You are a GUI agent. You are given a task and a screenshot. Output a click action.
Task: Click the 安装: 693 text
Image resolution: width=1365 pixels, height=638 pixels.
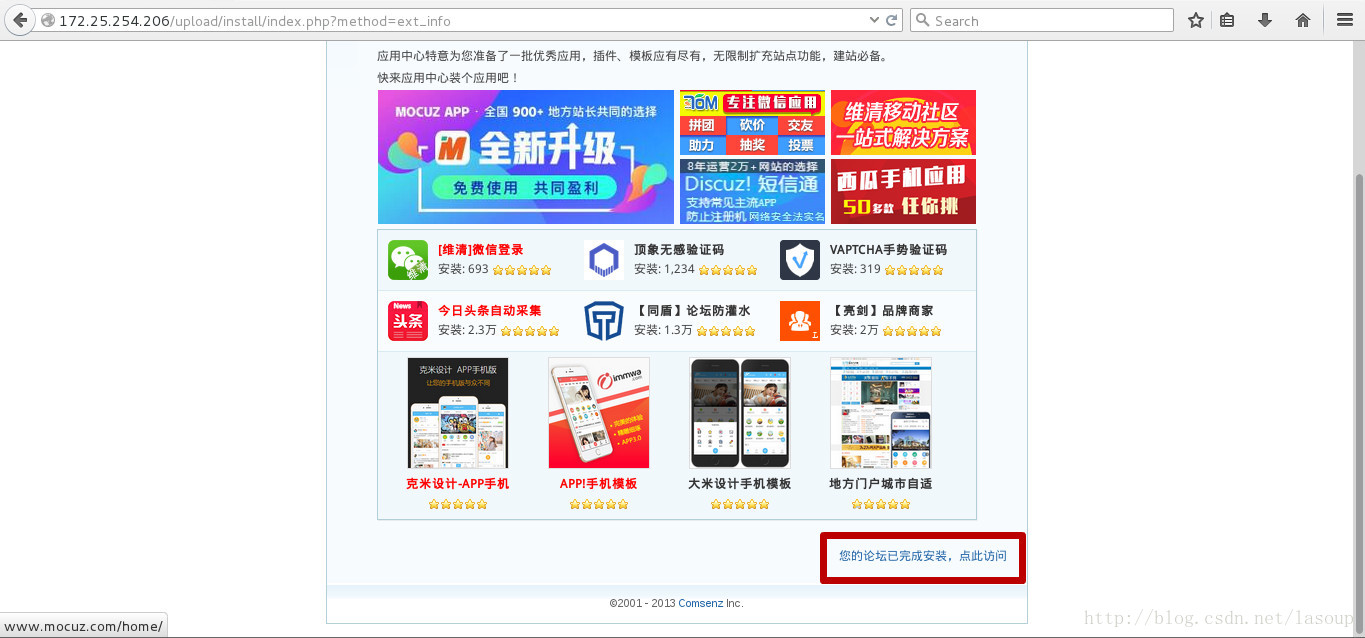[x=463, y=269]
